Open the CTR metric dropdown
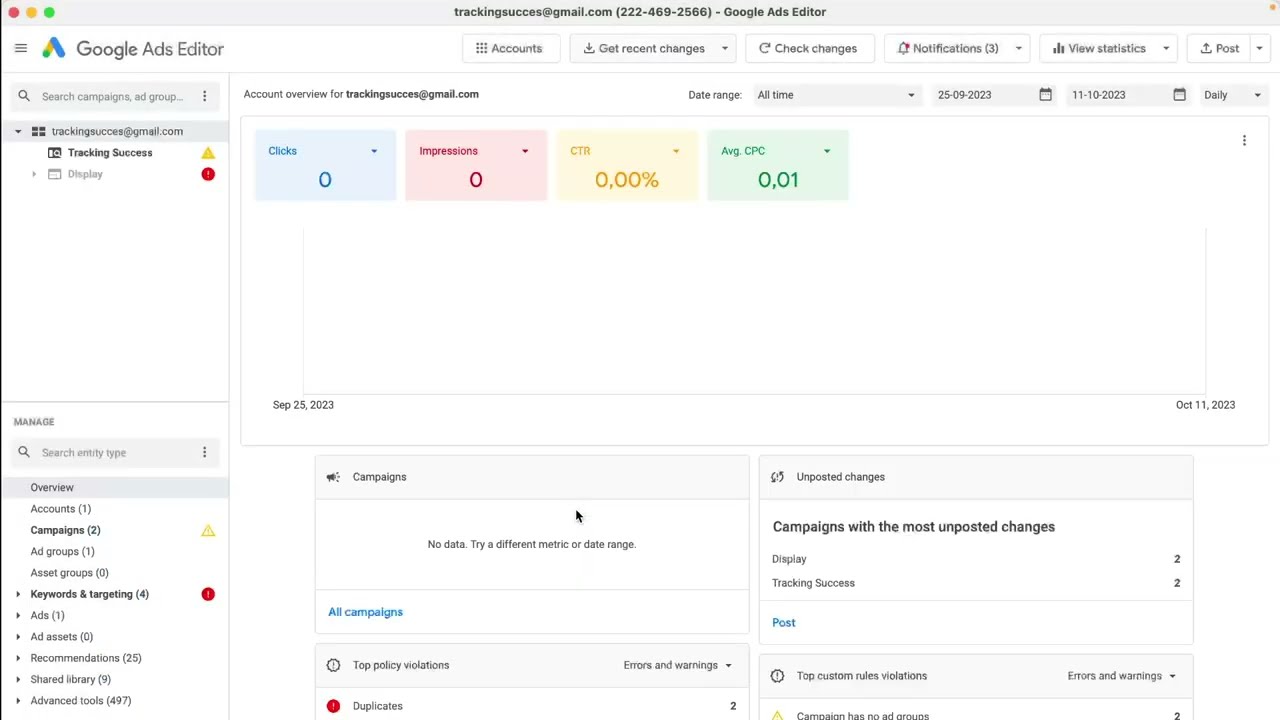This screenshot has height=720, width=1280. (x=676, y=151)
